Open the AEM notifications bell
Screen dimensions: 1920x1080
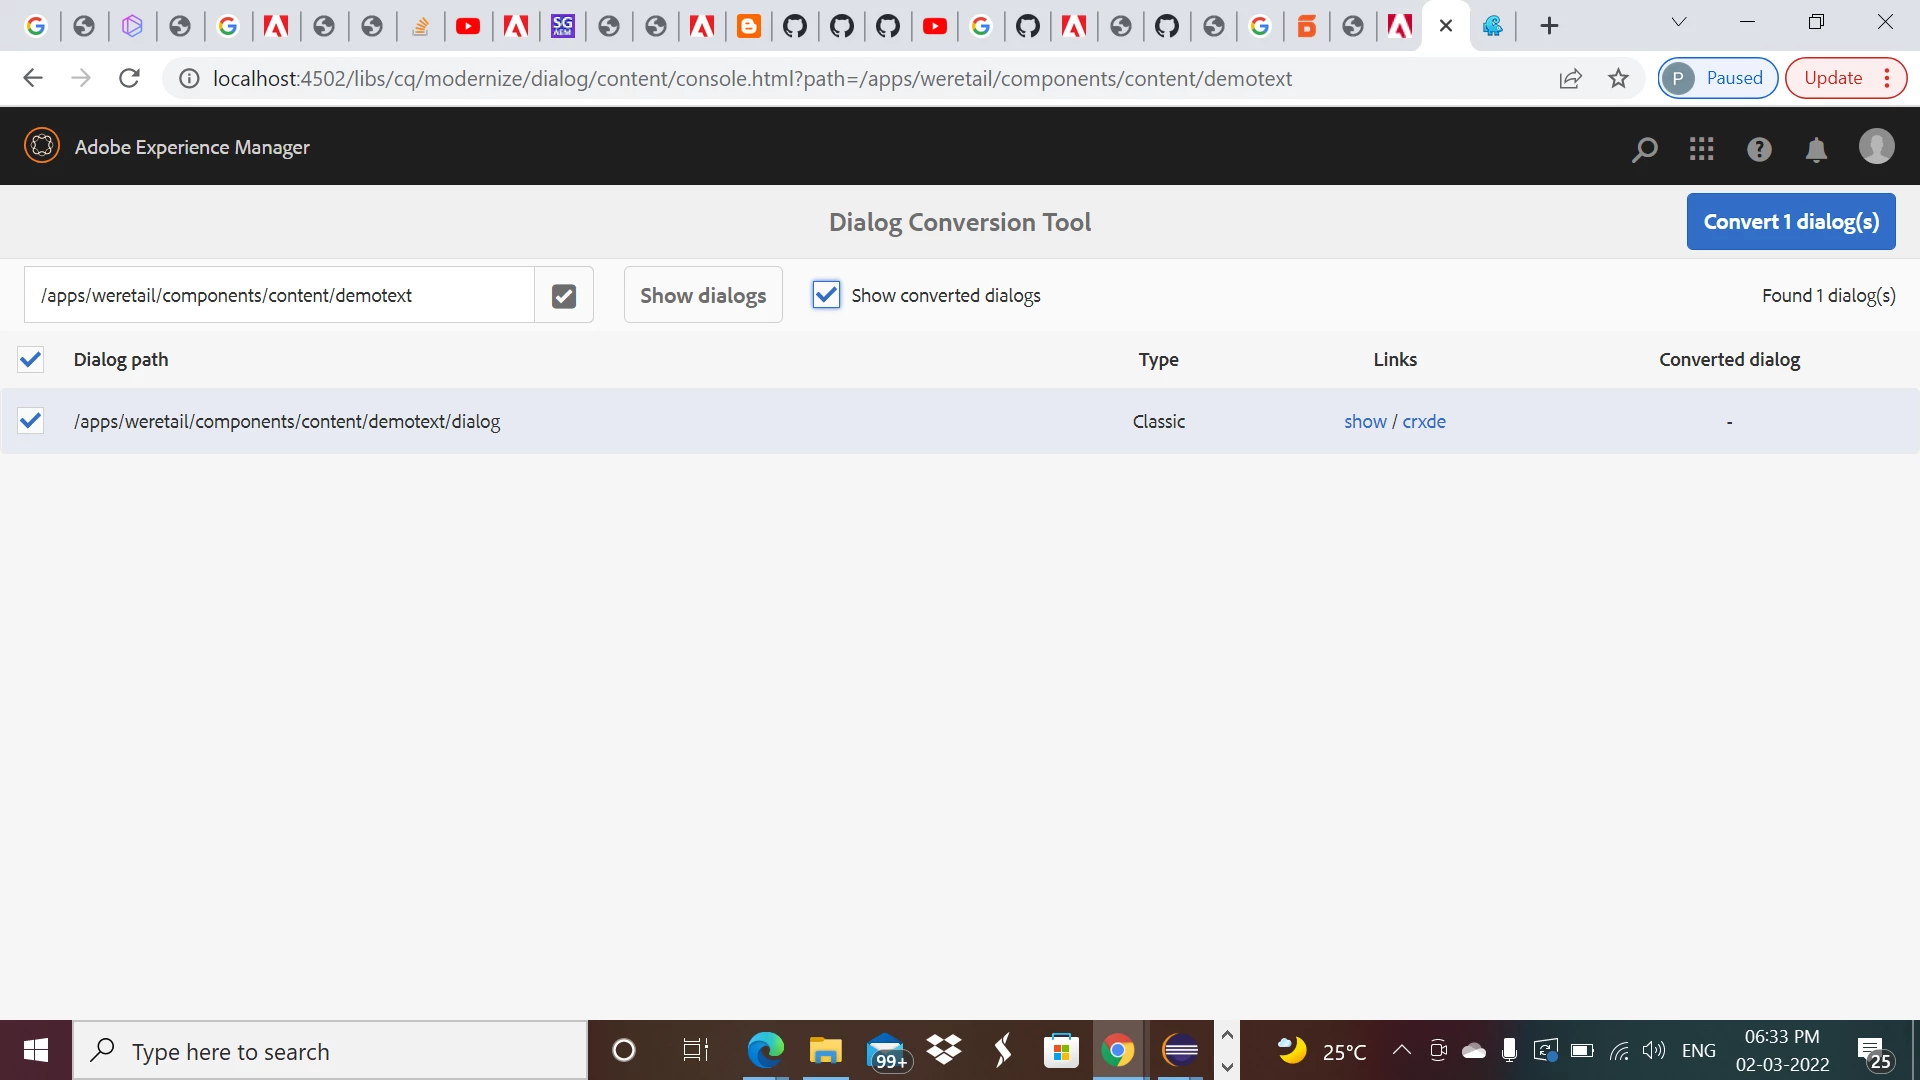tap(1816, 149)
